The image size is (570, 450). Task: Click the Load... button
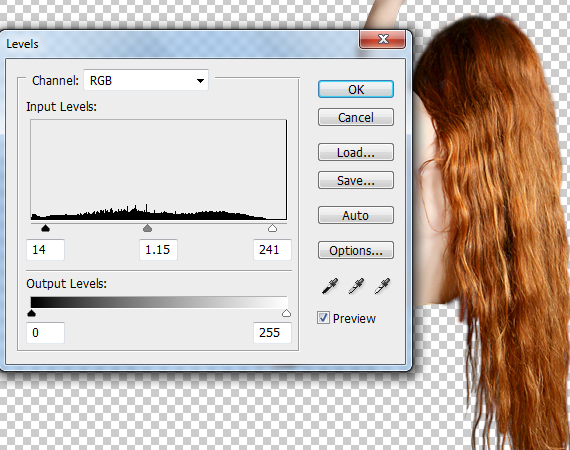[x=356, y=152]
